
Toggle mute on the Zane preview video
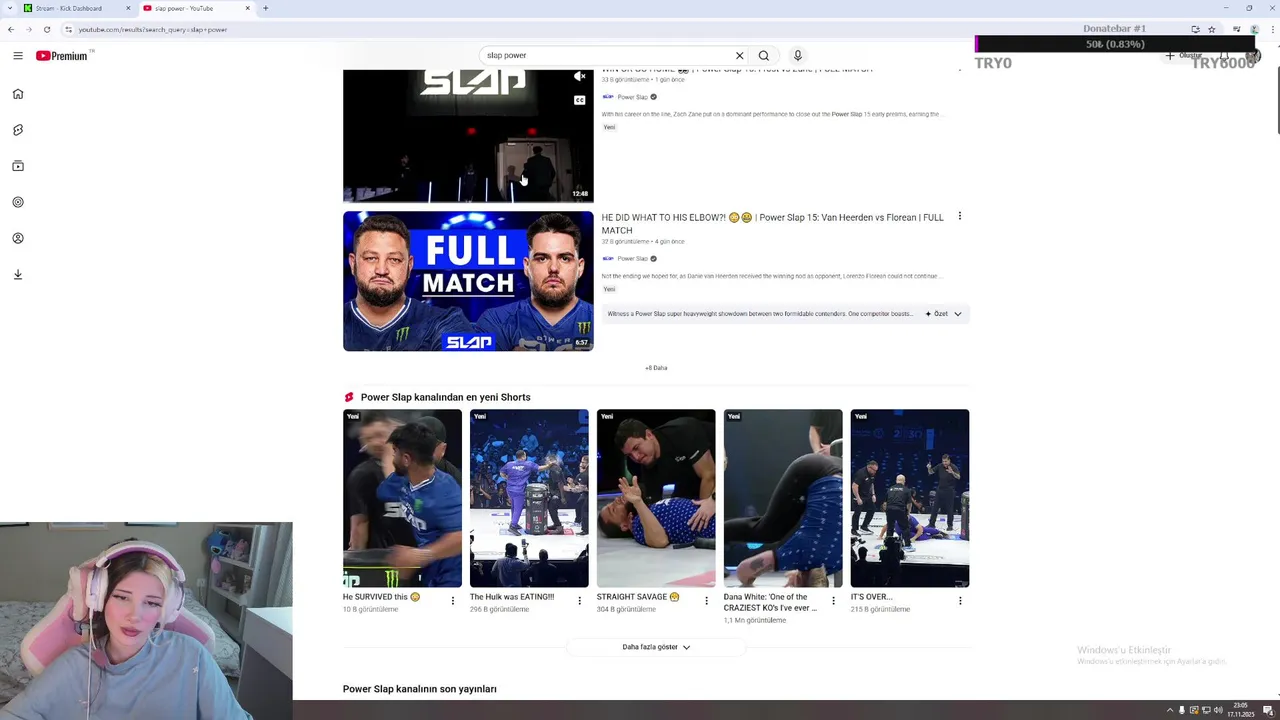579,76
